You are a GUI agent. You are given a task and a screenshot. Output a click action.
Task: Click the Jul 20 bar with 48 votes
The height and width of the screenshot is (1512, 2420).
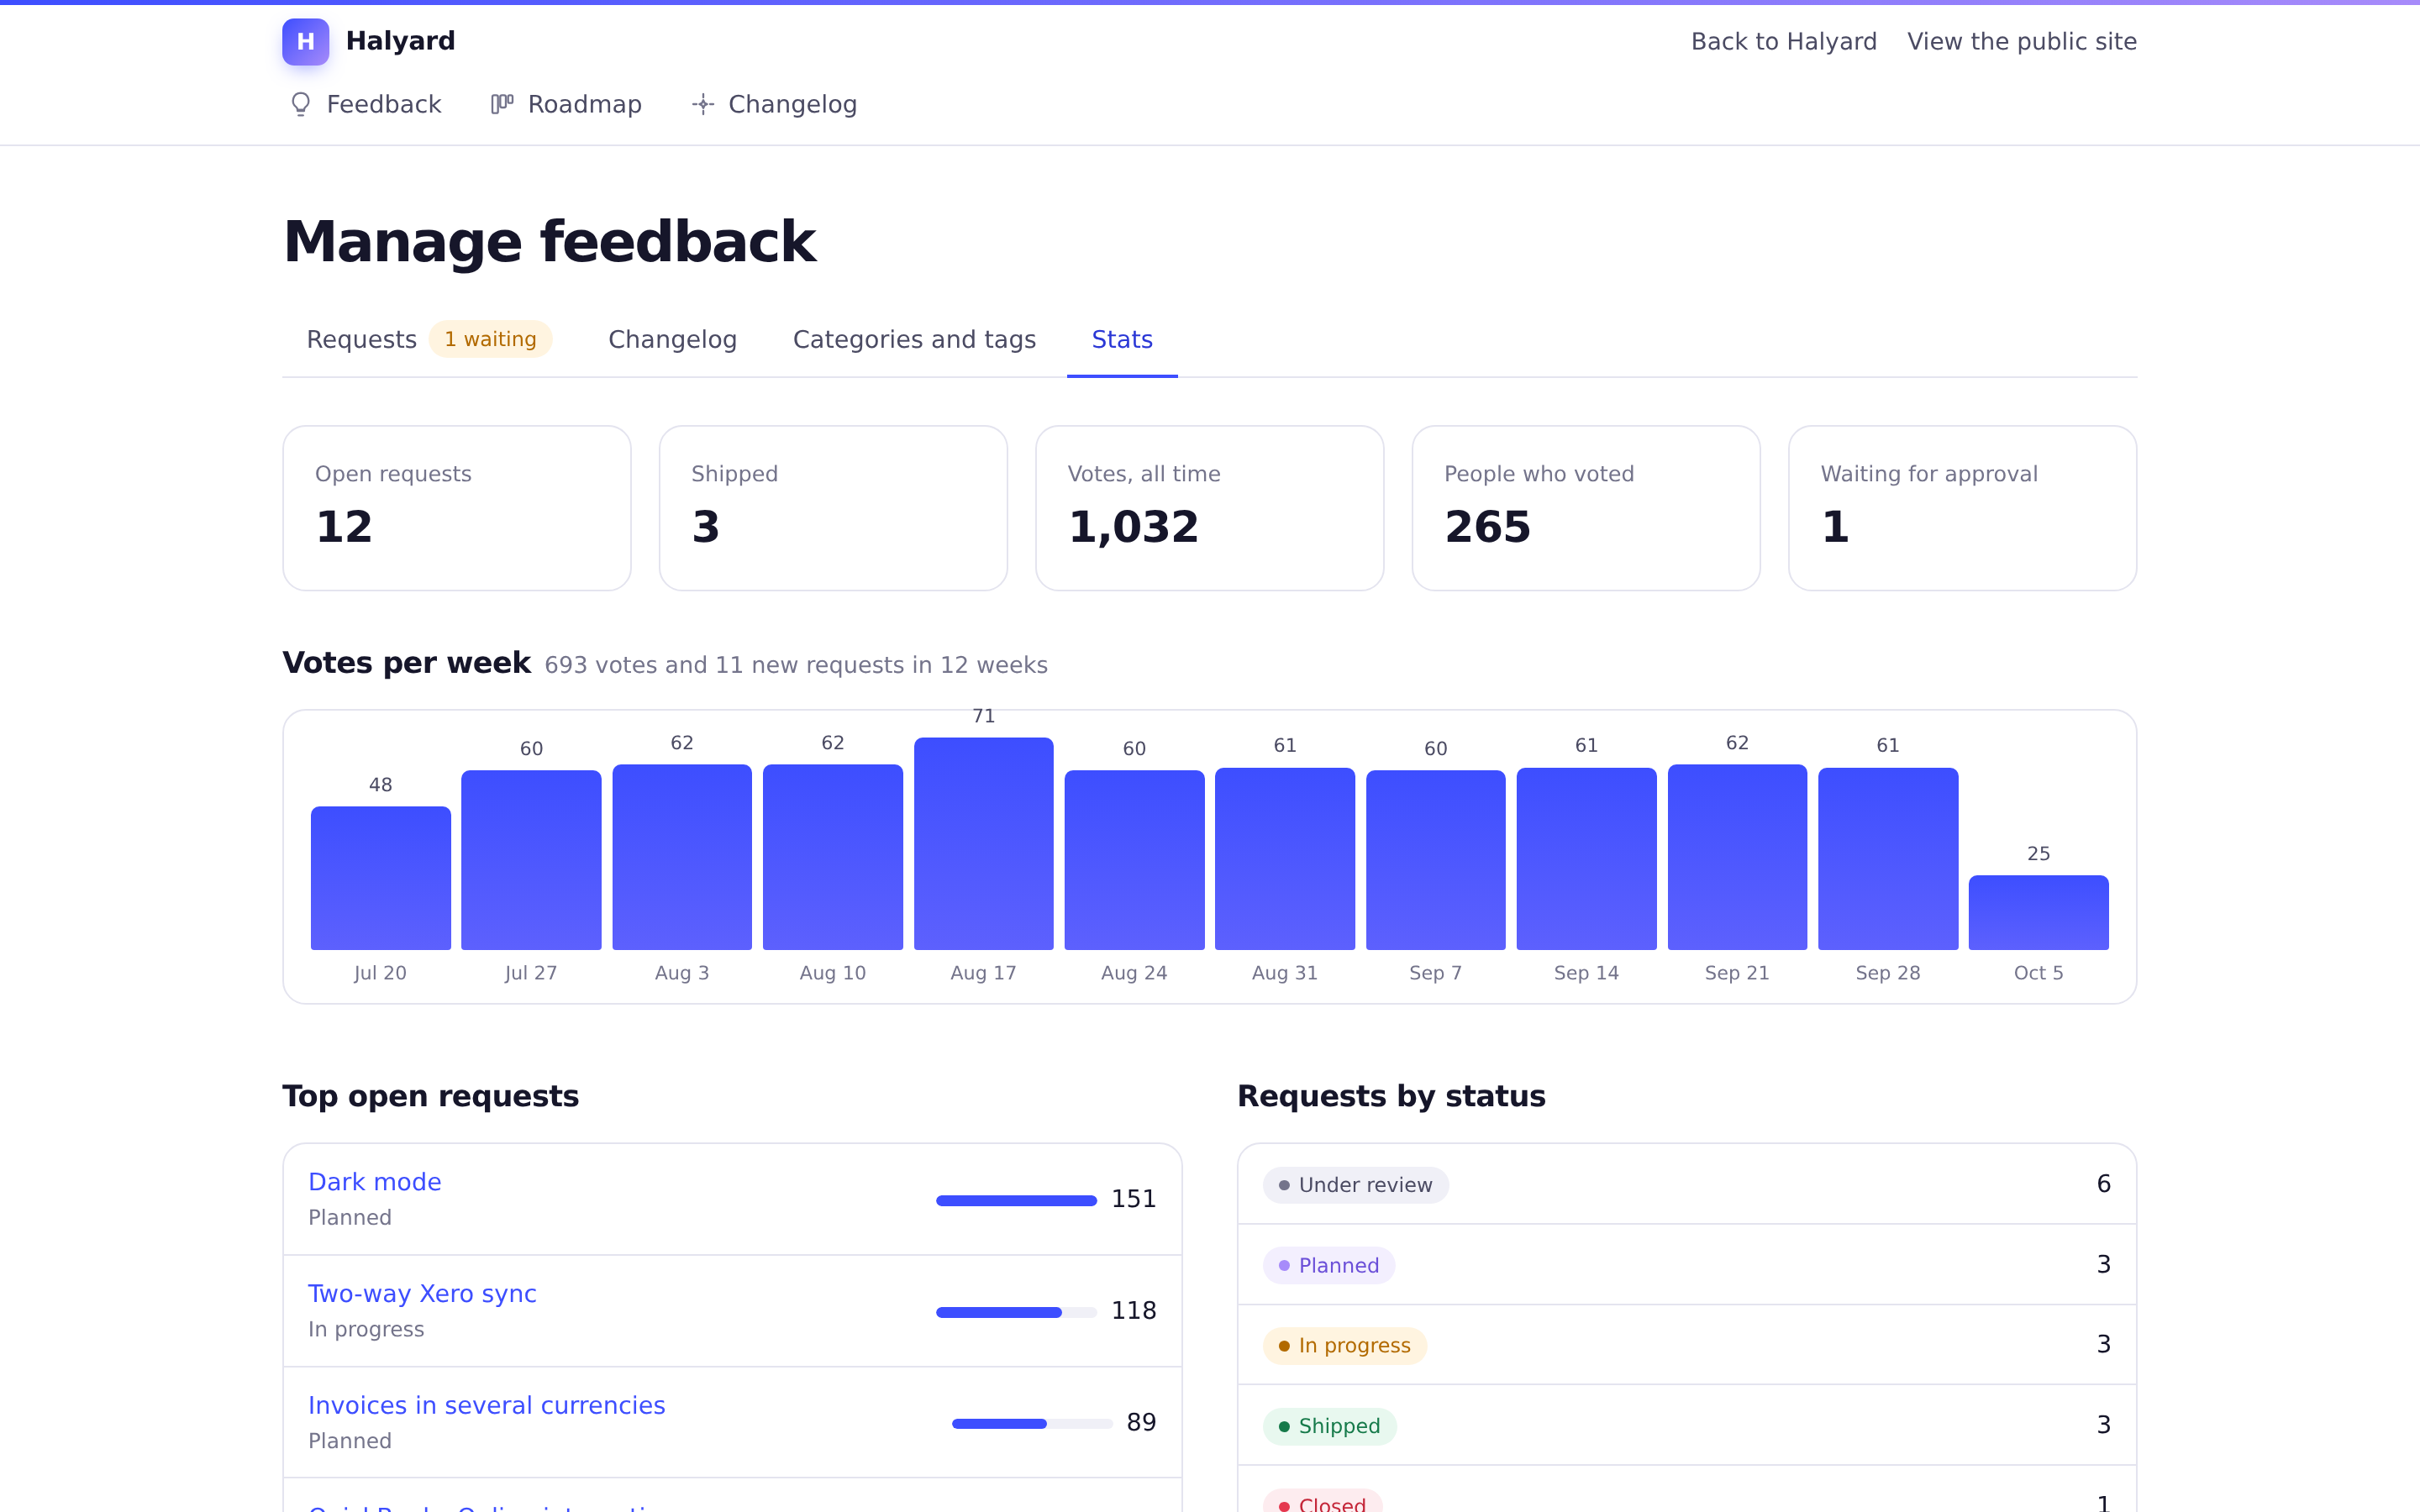click(380, 878)
